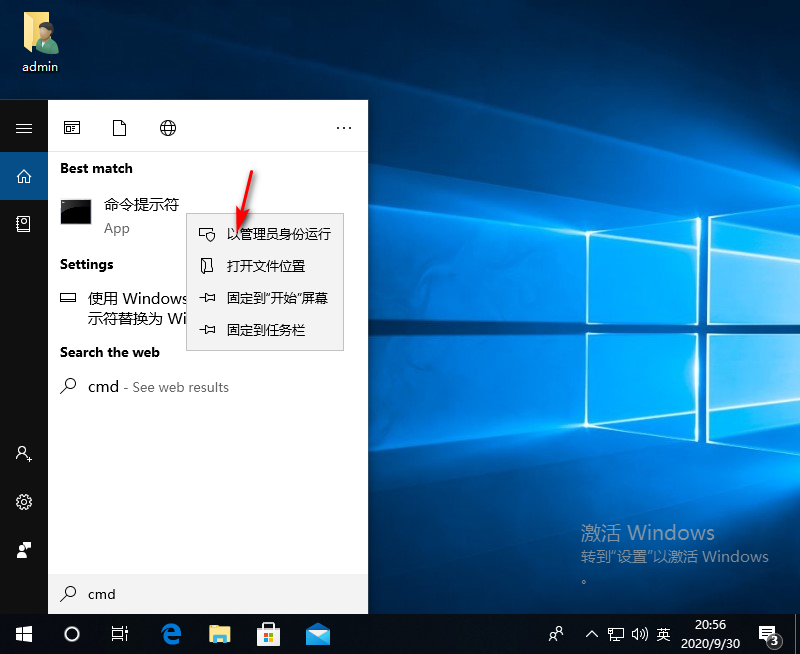The width and height of the screenshot is (800, 654).
Task: Click the account icon in search sidebar
Action: [25, 454]
